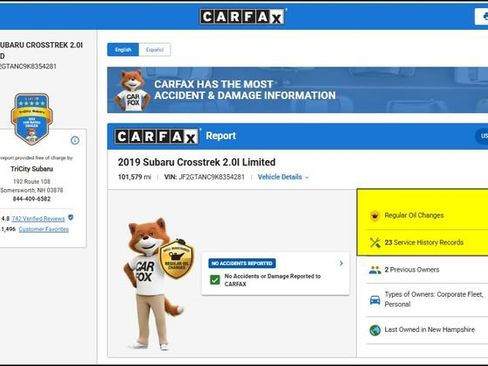Click the 2019 Subaru Crosstrek 2.0I Limited title

[197, 162]
